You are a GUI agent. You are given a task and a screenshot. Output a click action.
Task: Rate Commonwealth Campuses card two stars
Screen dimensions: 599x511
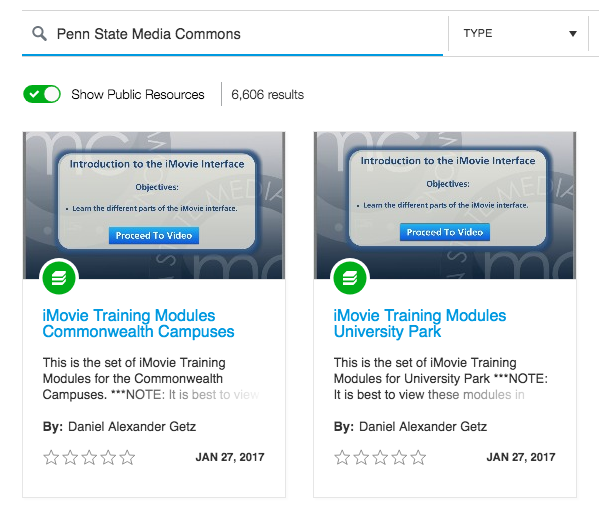[x=70, y=457]
